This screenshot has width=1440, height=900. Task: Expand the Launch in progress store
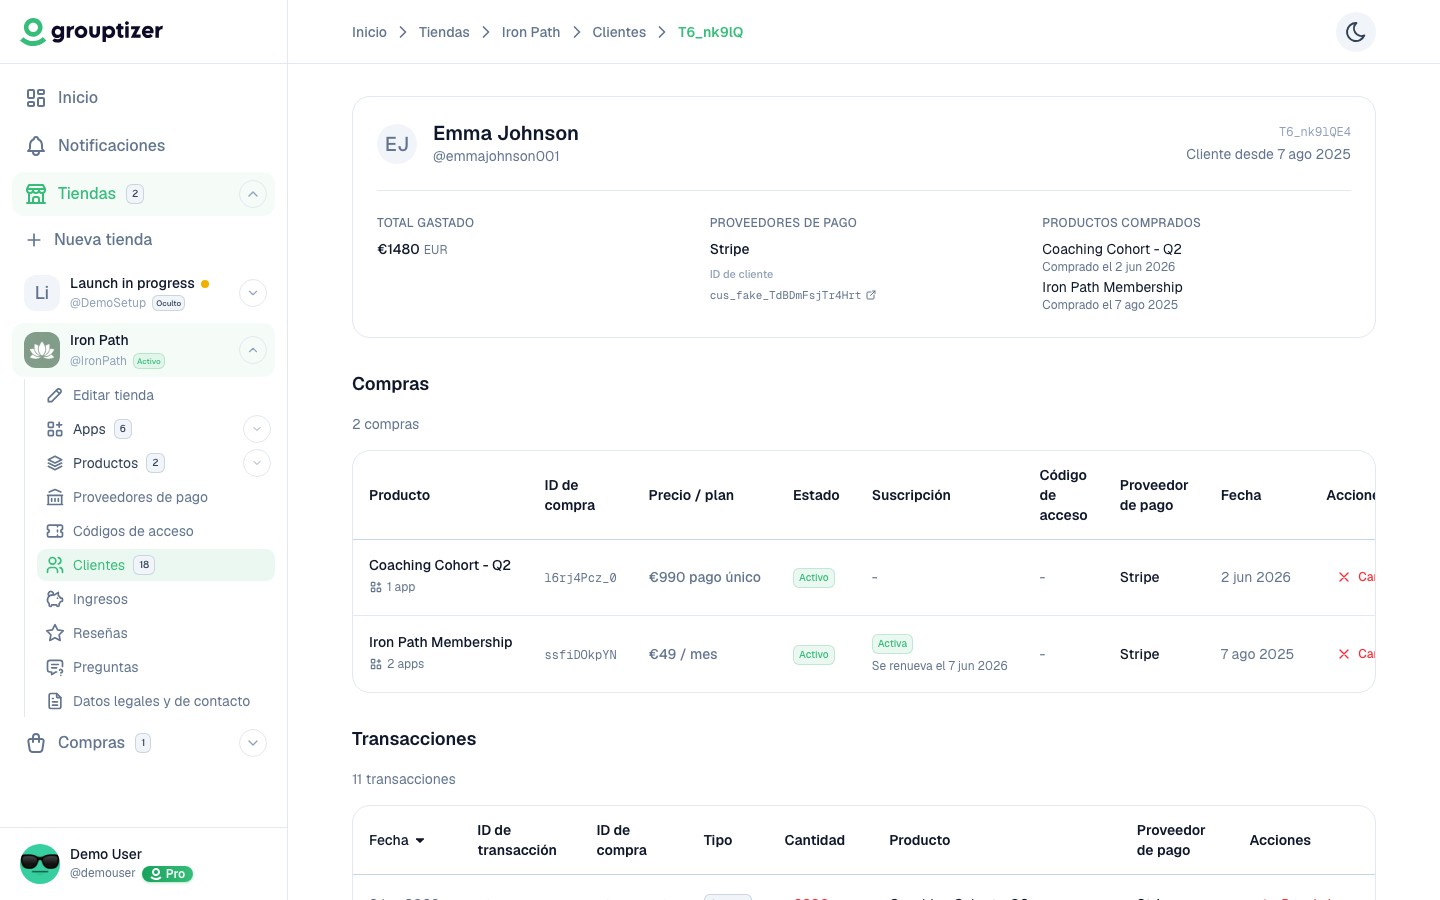253,293
